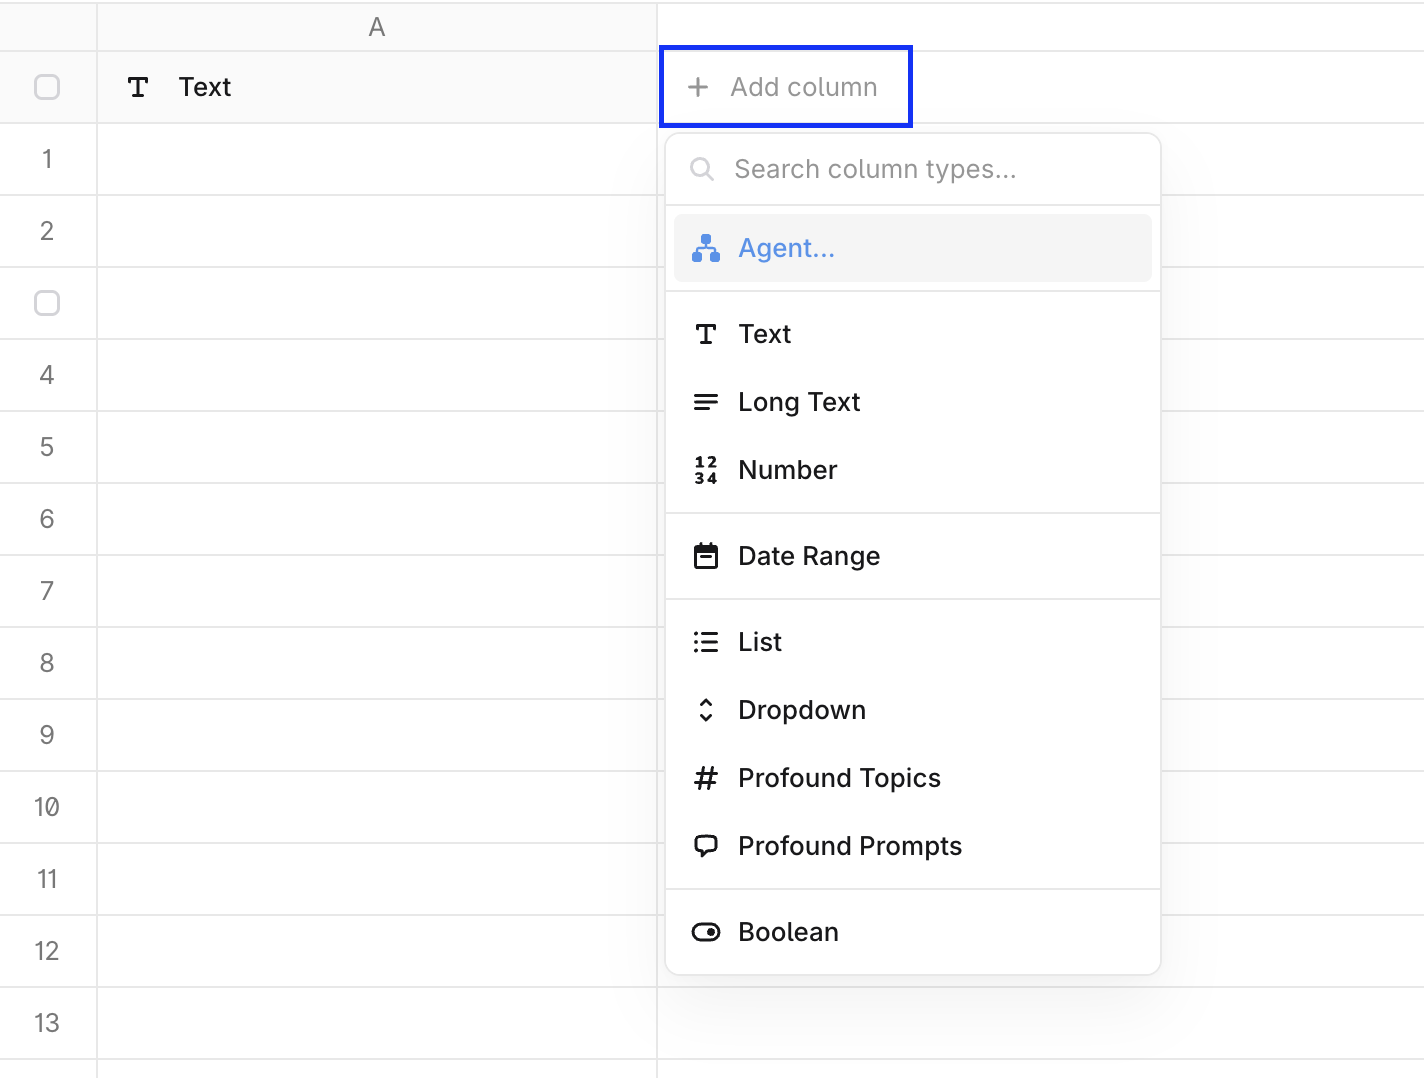Select row number 9
This screenshot has height=1078, width=1424.
(47, 735)
